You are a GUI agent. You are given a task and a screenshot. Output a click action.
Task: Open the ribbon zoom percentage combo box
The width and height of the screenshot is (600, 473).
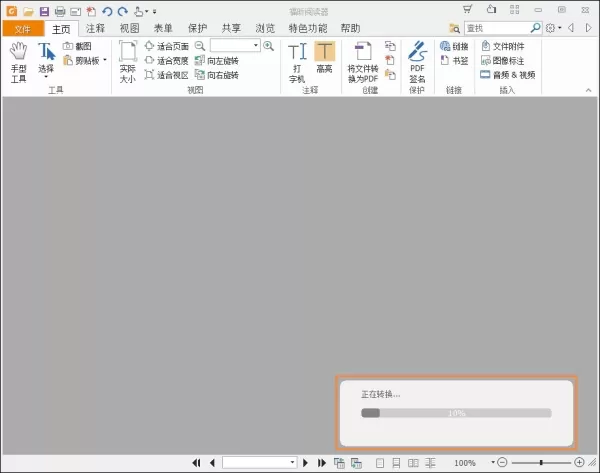tap(235, 46)
